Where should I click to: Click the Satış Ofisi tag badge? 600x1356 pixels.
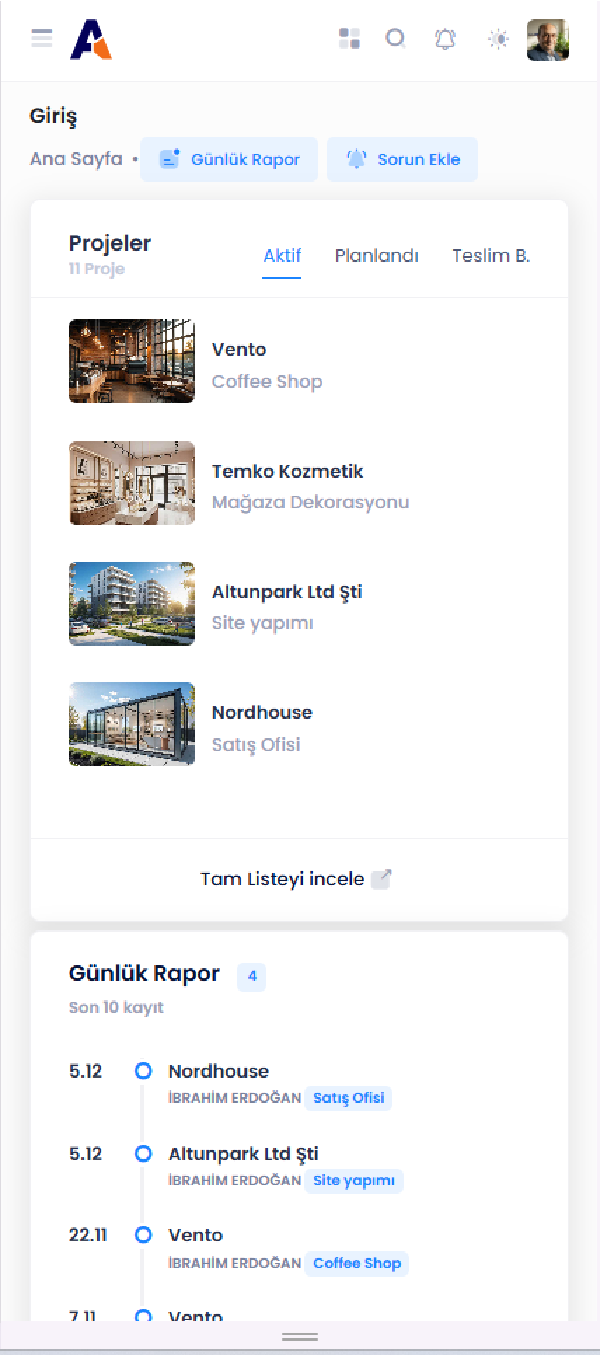[348, 1098]
